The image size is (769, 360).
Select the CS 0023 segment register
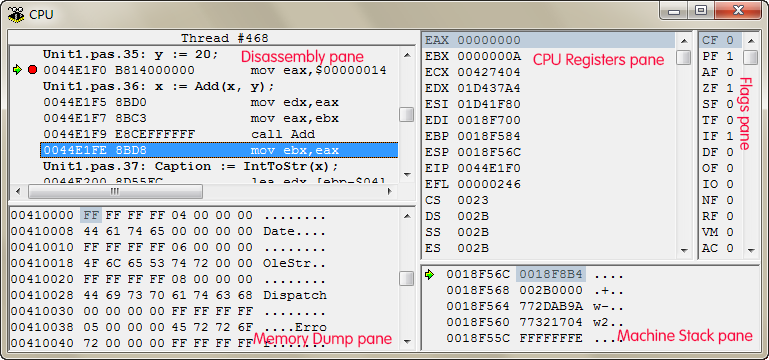click(457, 200)
